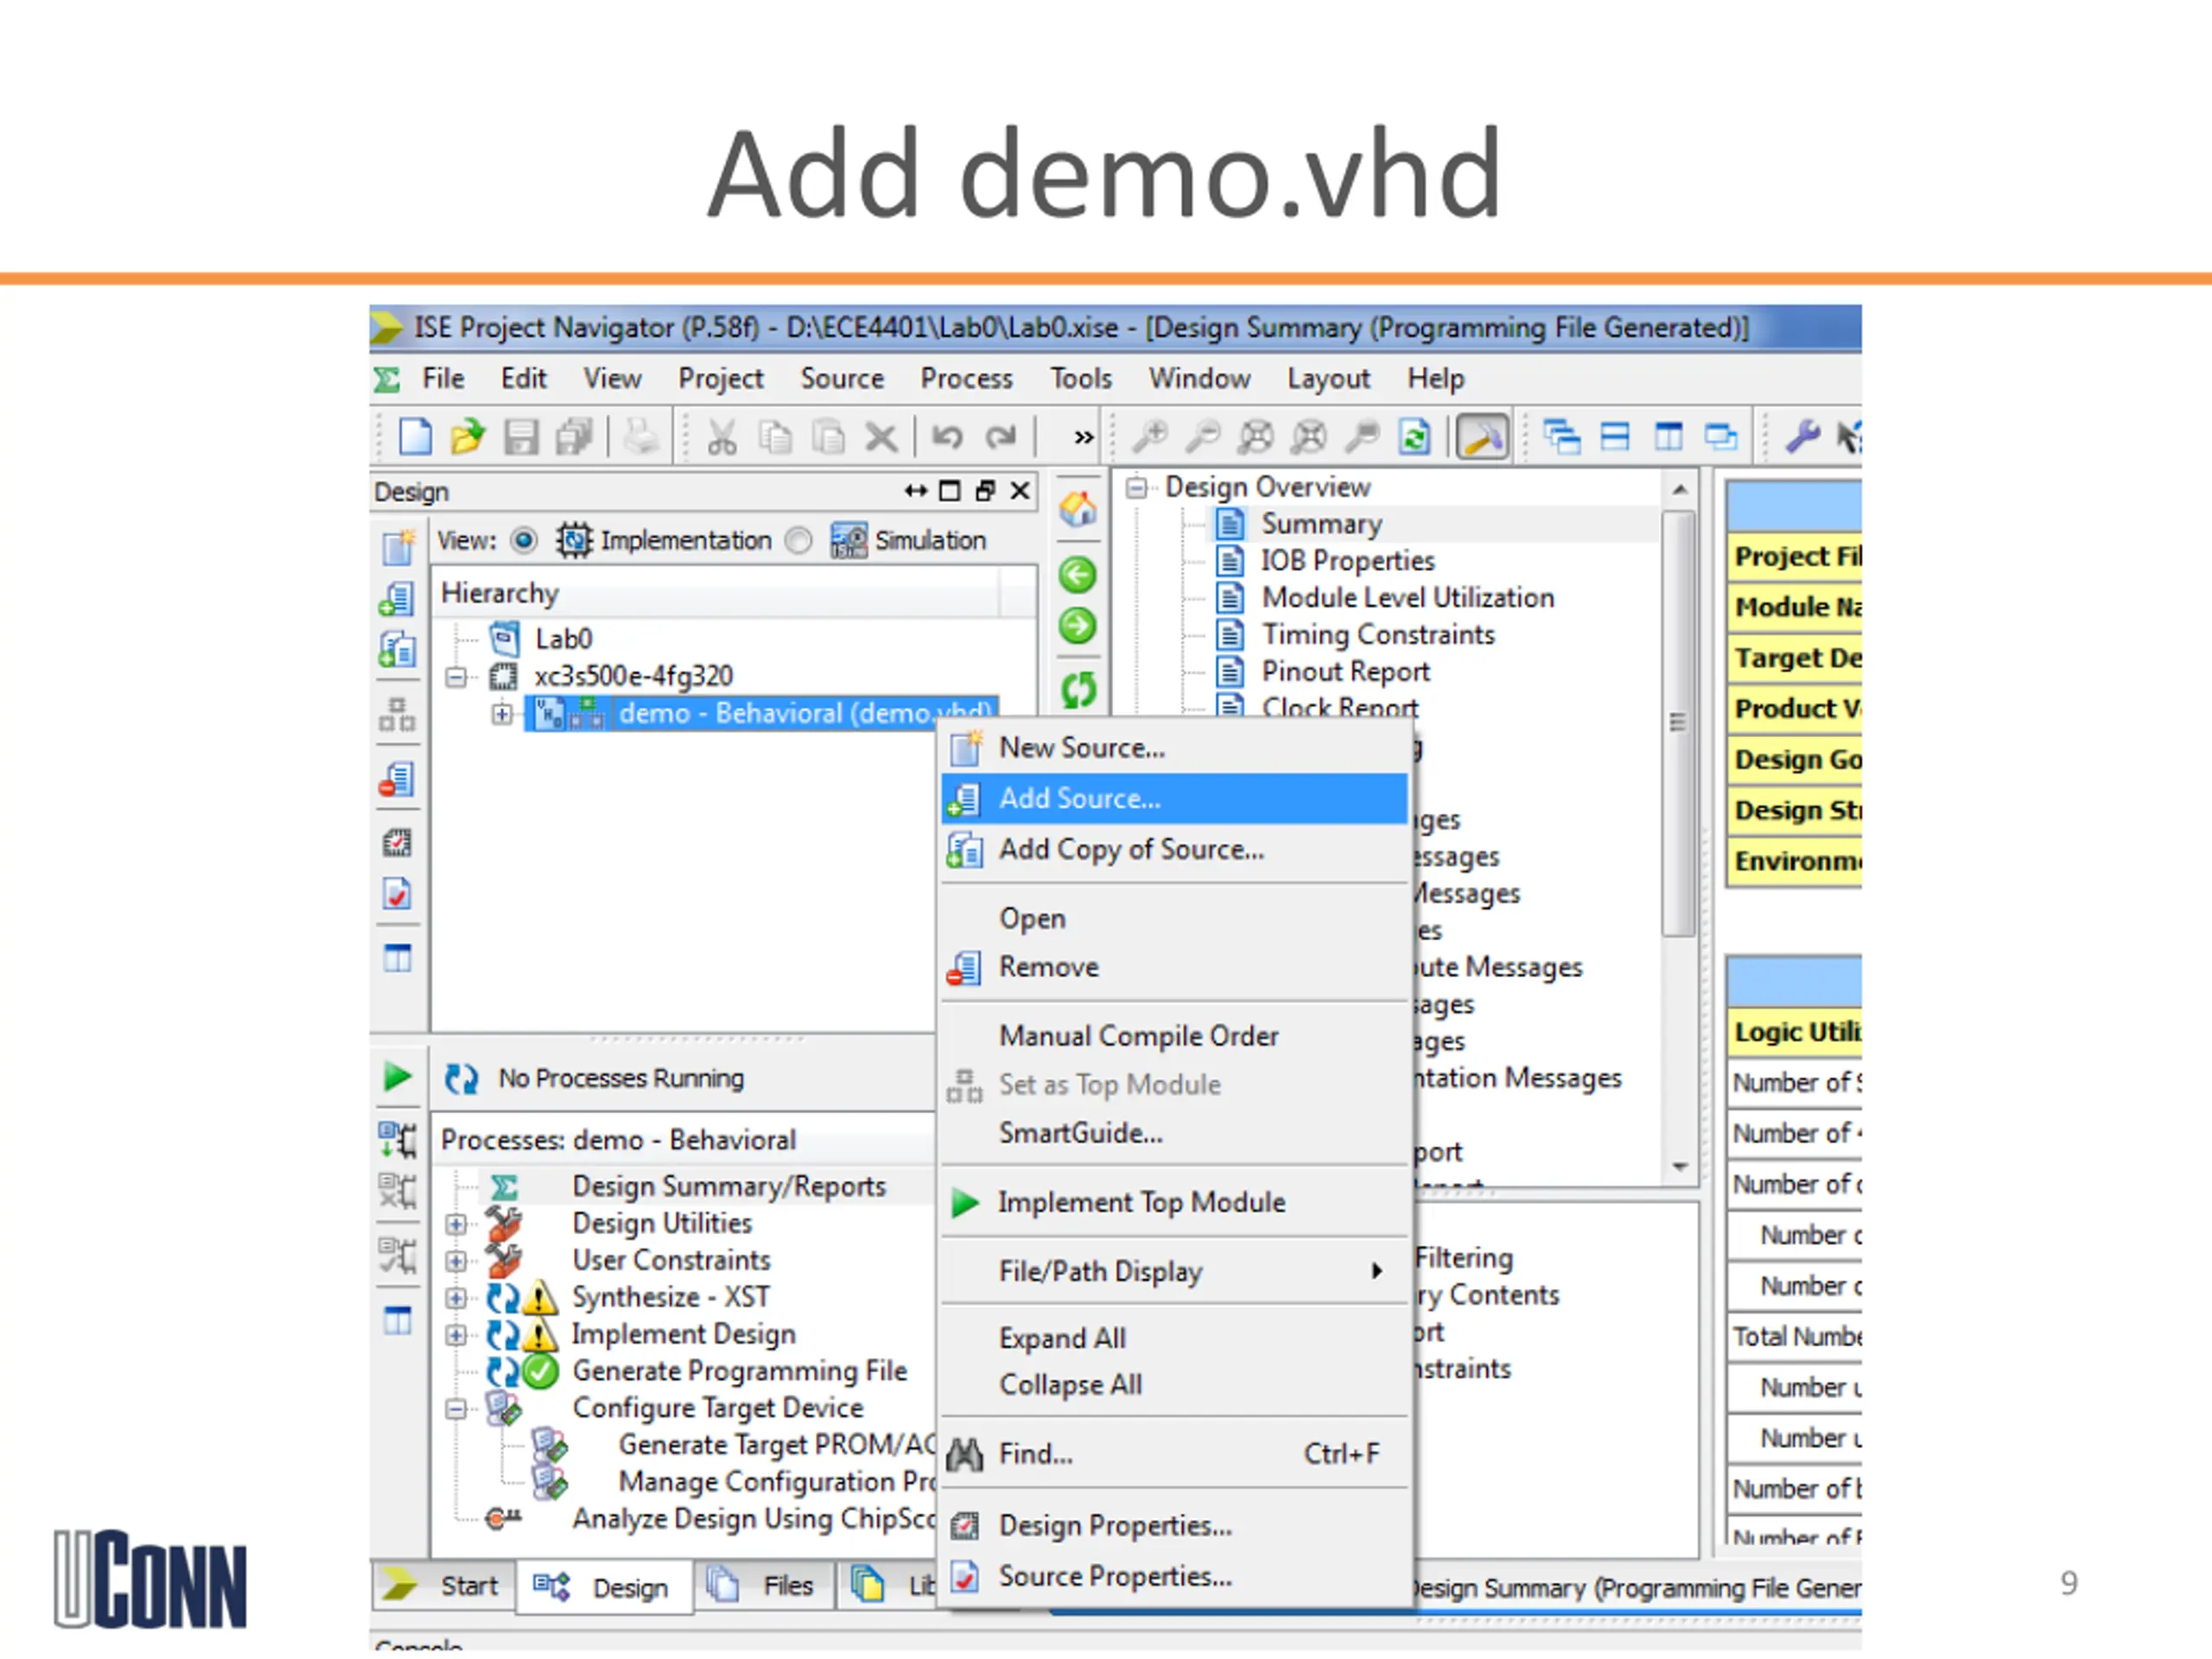Click the green Forward arrow icon
The image size is (2212, 1659).
coord(1077,626)
